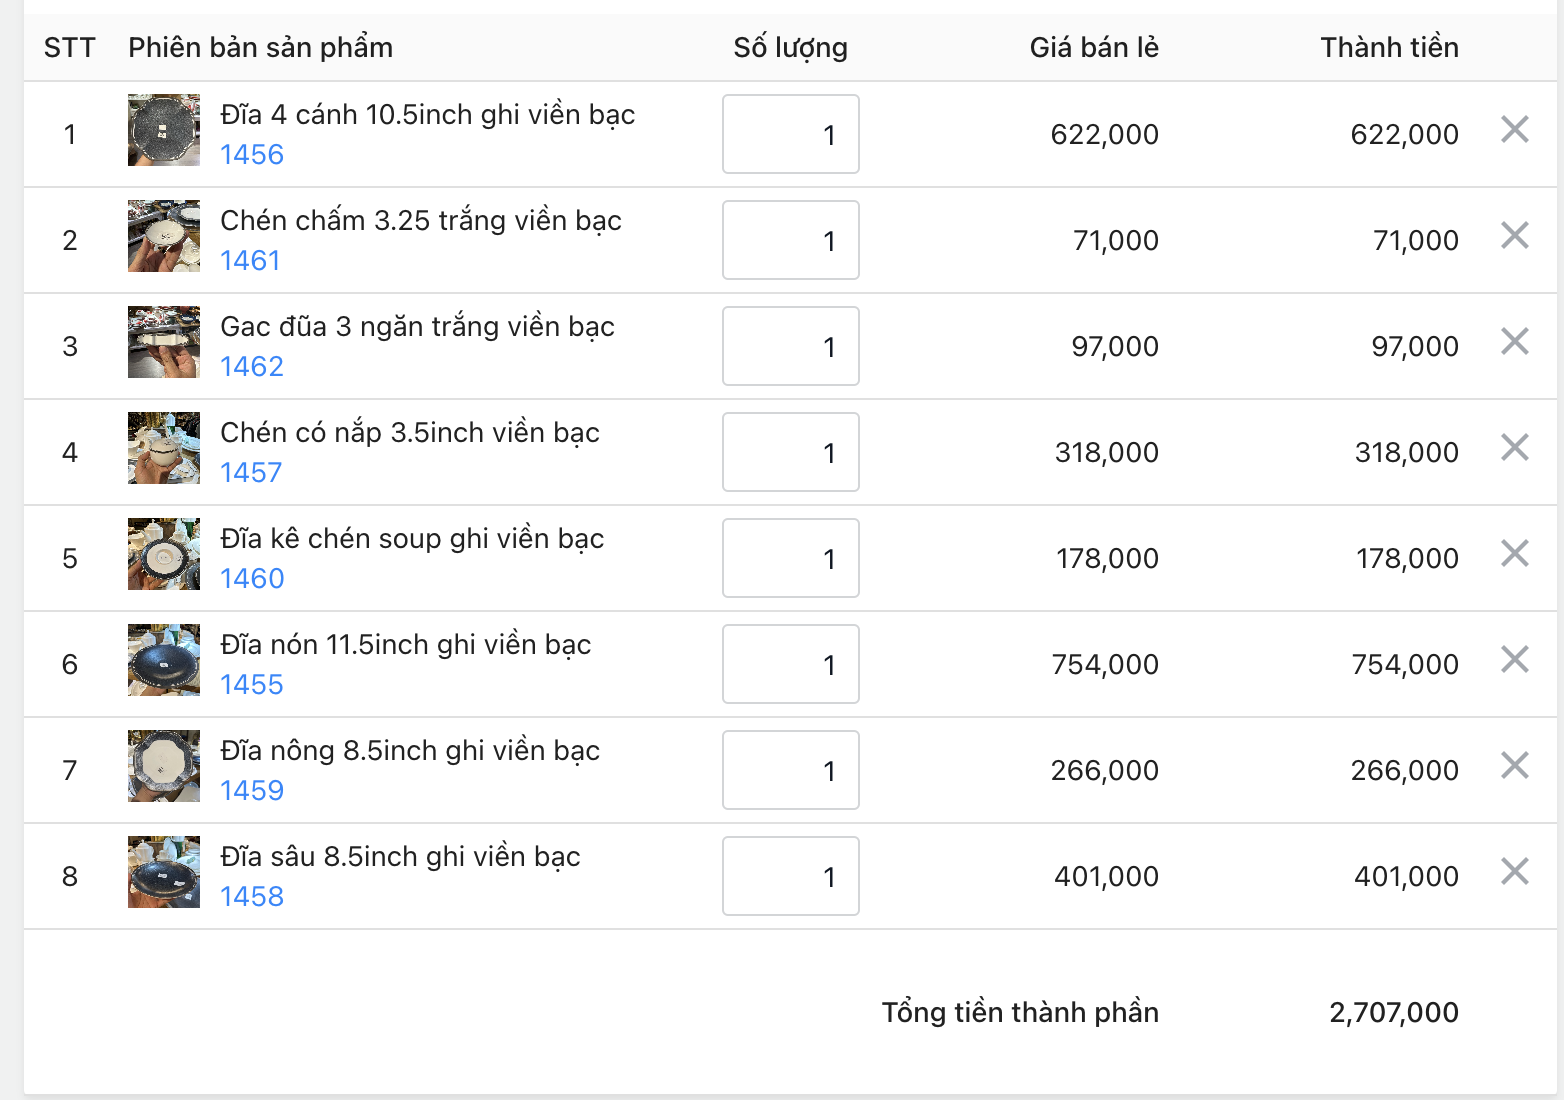
Task: Open product code link 1456
Action: pyautogui.click(x=252, y=155)
